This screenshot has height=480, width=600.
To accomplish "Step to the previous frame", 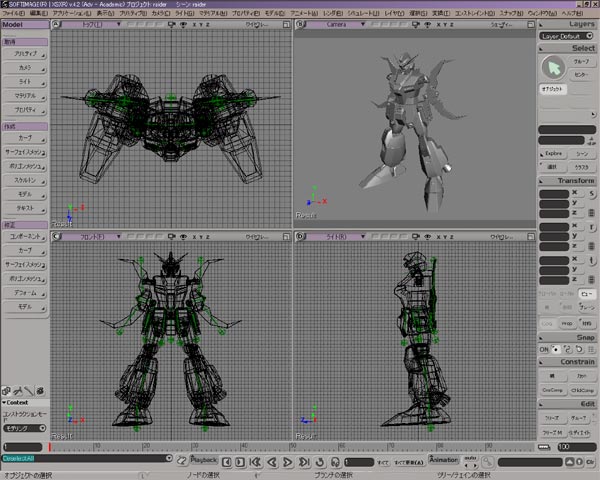I will pos(227,462).
